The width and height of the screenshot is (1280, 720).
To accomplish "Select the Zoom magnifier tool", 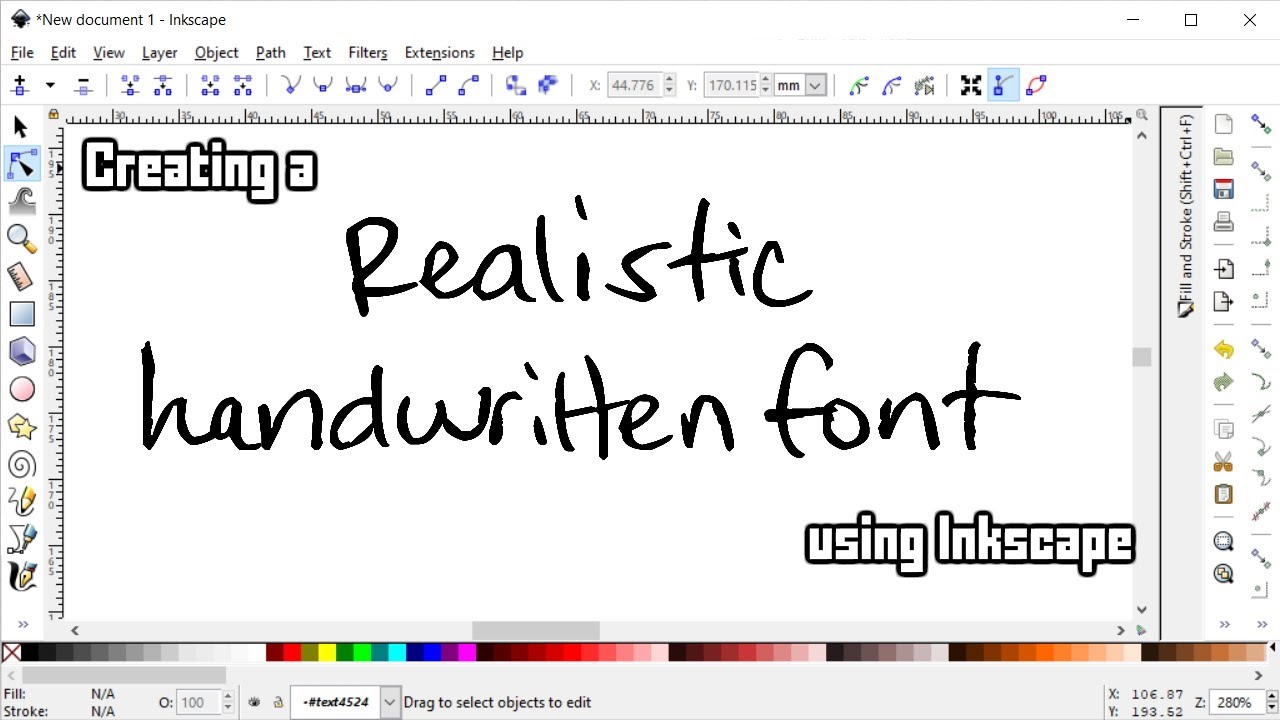I will pos(21,238).
